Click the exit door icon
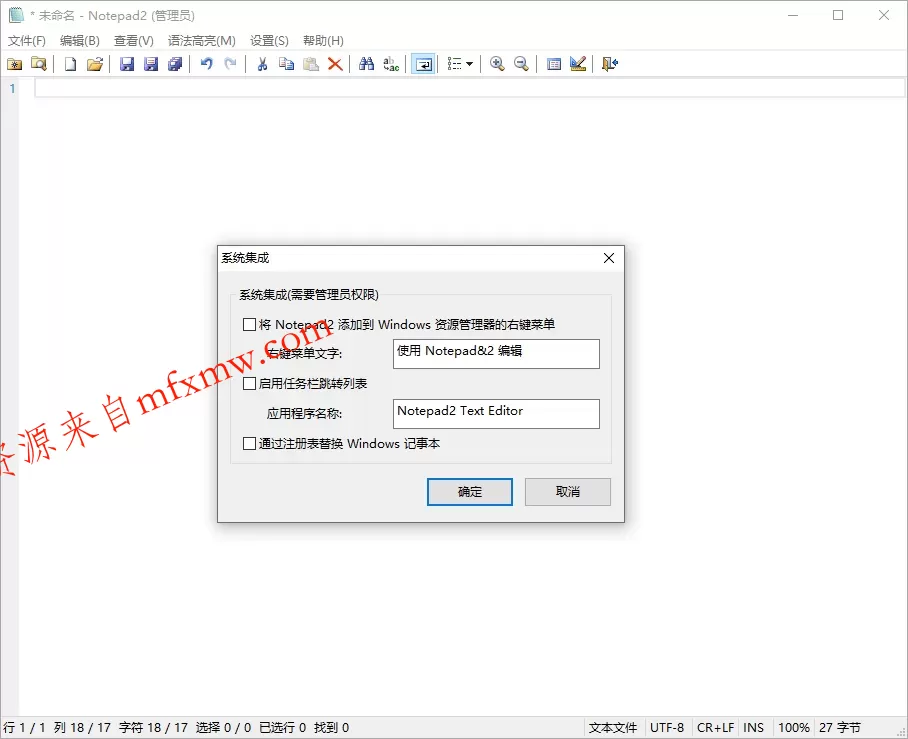This screenshot has height=739, width=908. tap(610, 64)
